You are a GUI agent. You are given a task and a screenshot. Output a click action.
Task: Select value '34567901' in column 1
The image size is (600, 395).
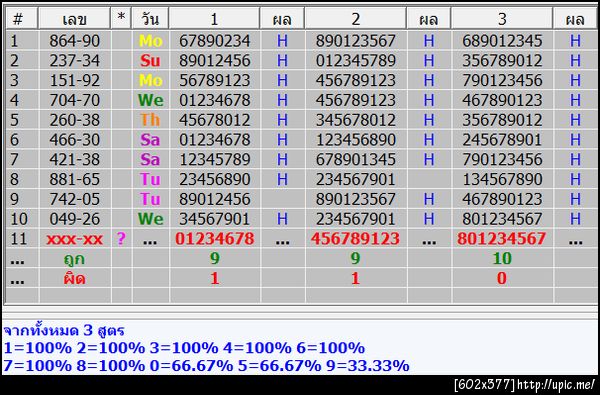click(215, 219)
